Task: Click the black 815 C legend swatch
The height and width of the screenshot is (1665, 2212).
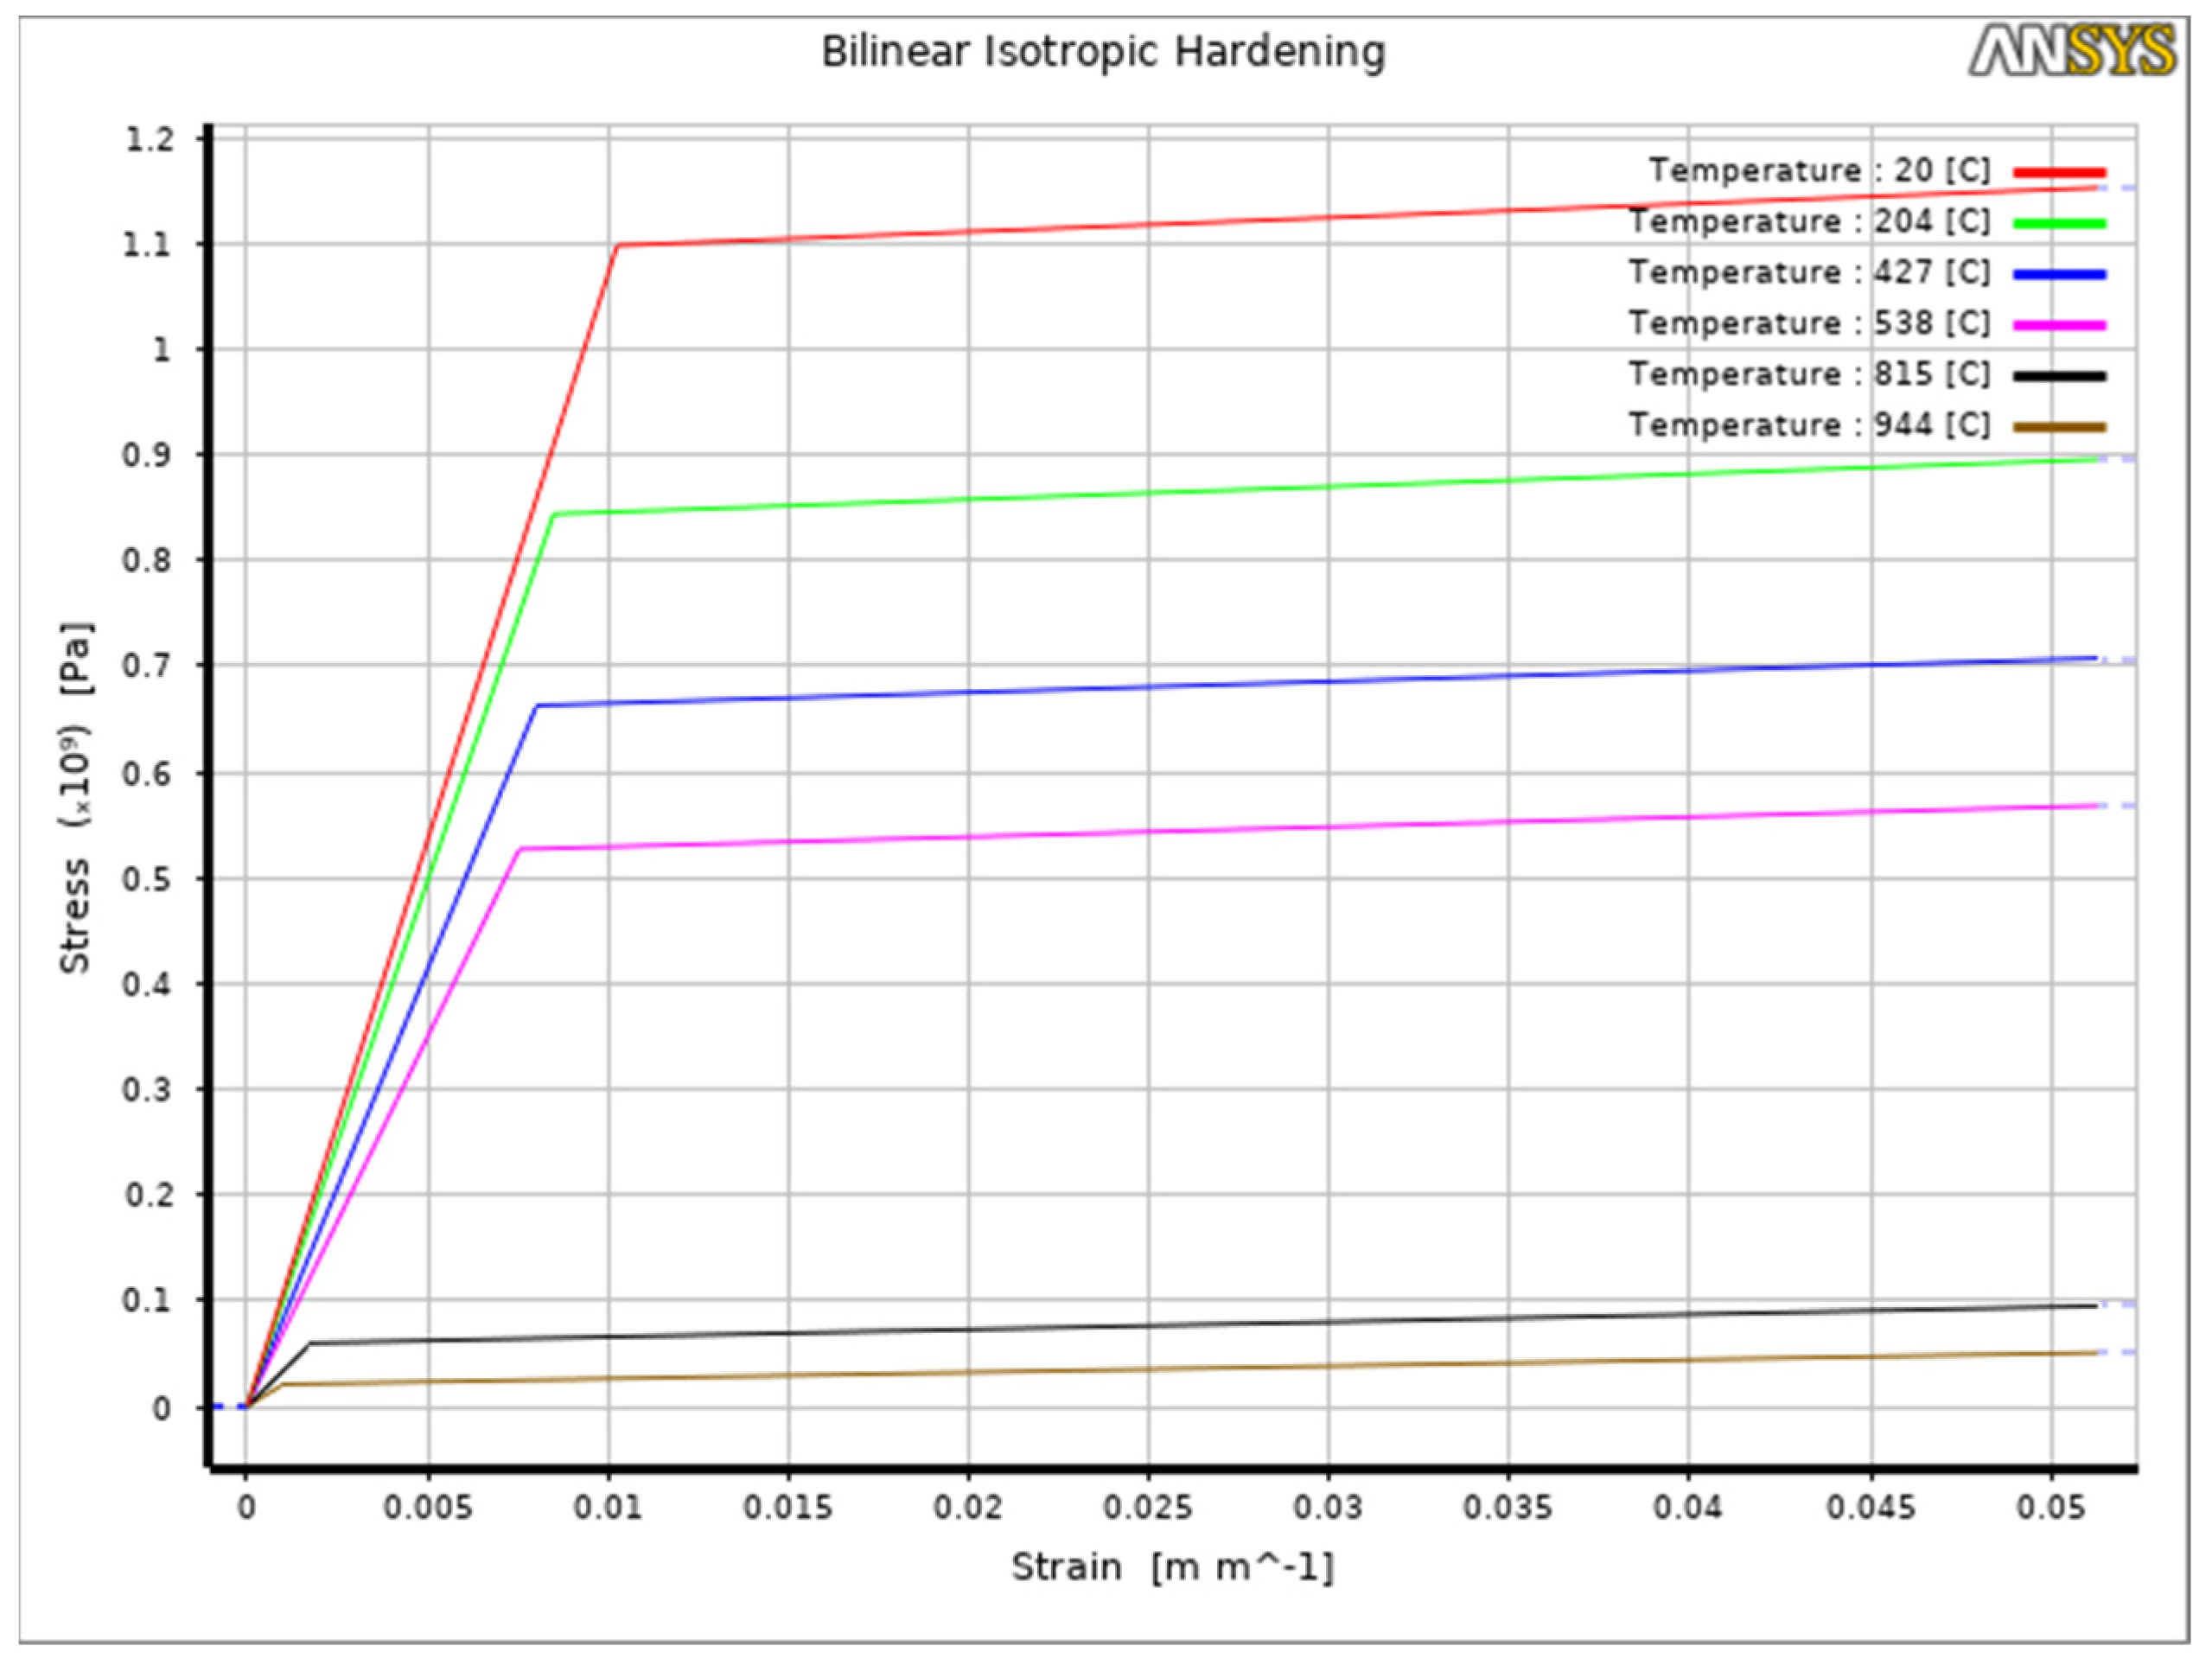Action: [2059, 376]
